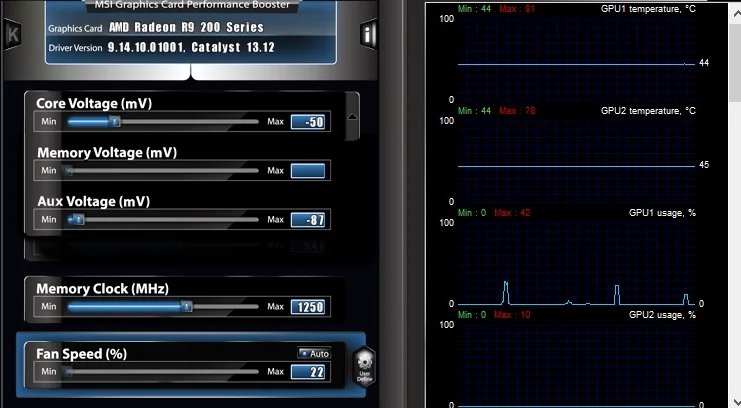Click the monitor scrollbar down arrow

click(x=735, y=403)
